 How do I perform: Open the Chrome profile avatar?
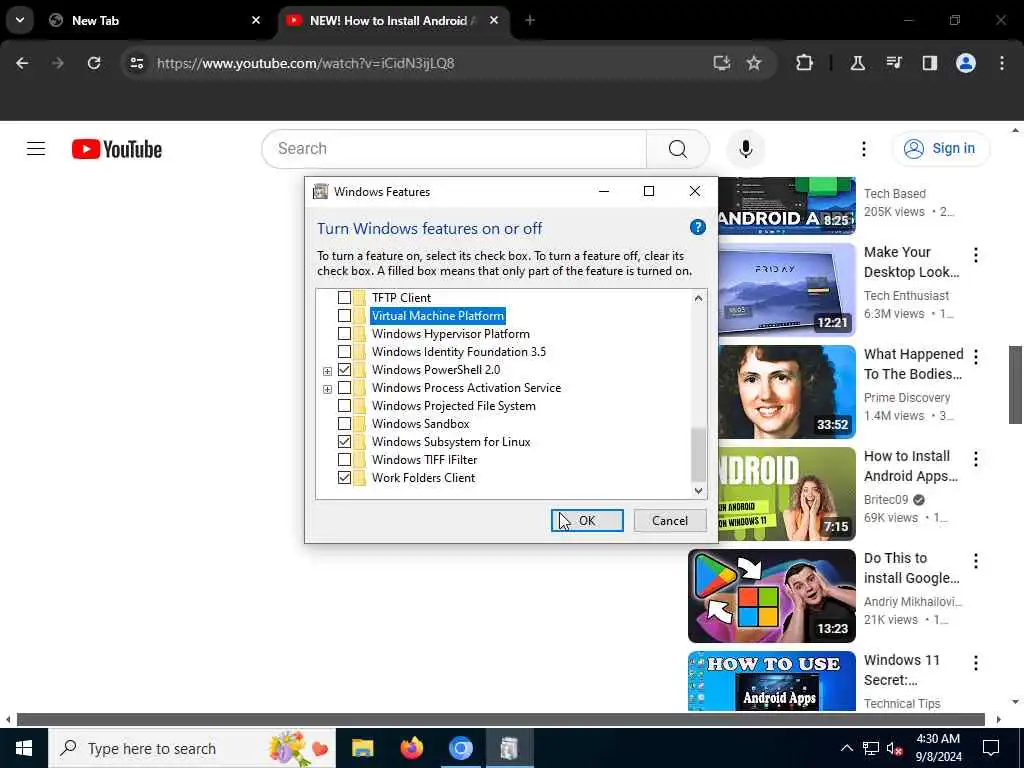(966, 63)
